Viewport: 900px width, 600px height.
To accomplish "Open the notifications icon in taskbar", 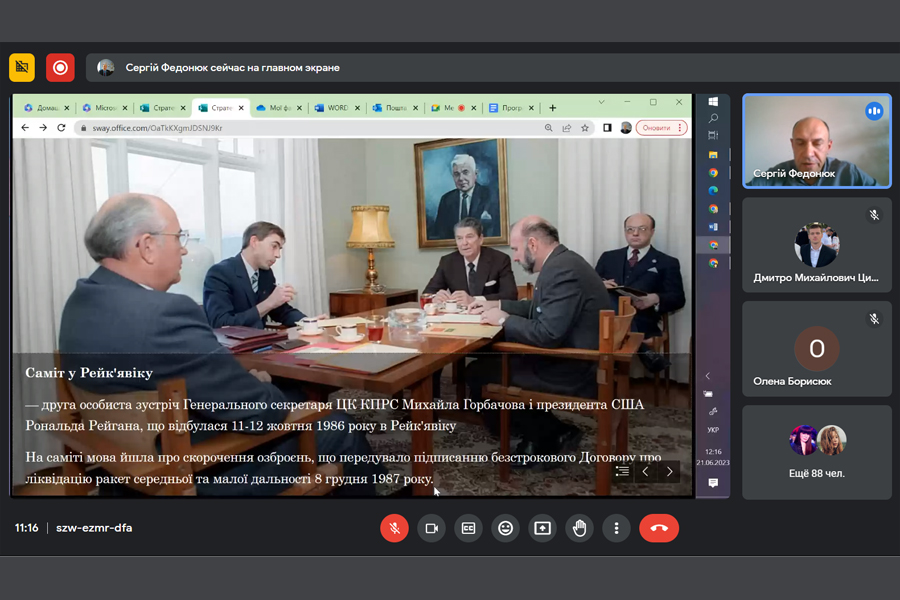I will [713, 483].
